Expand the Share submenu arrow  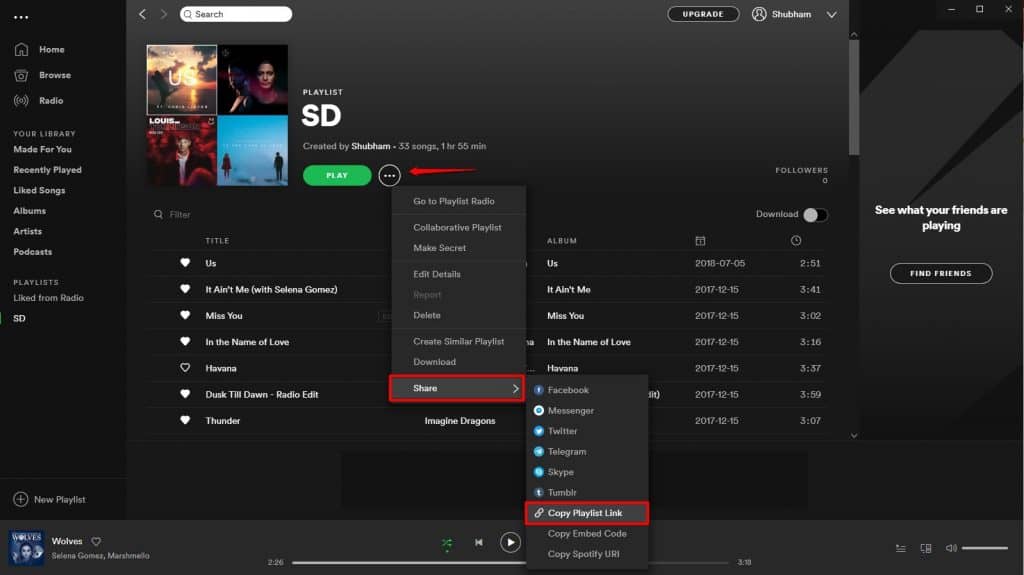[x=515, y=388]
